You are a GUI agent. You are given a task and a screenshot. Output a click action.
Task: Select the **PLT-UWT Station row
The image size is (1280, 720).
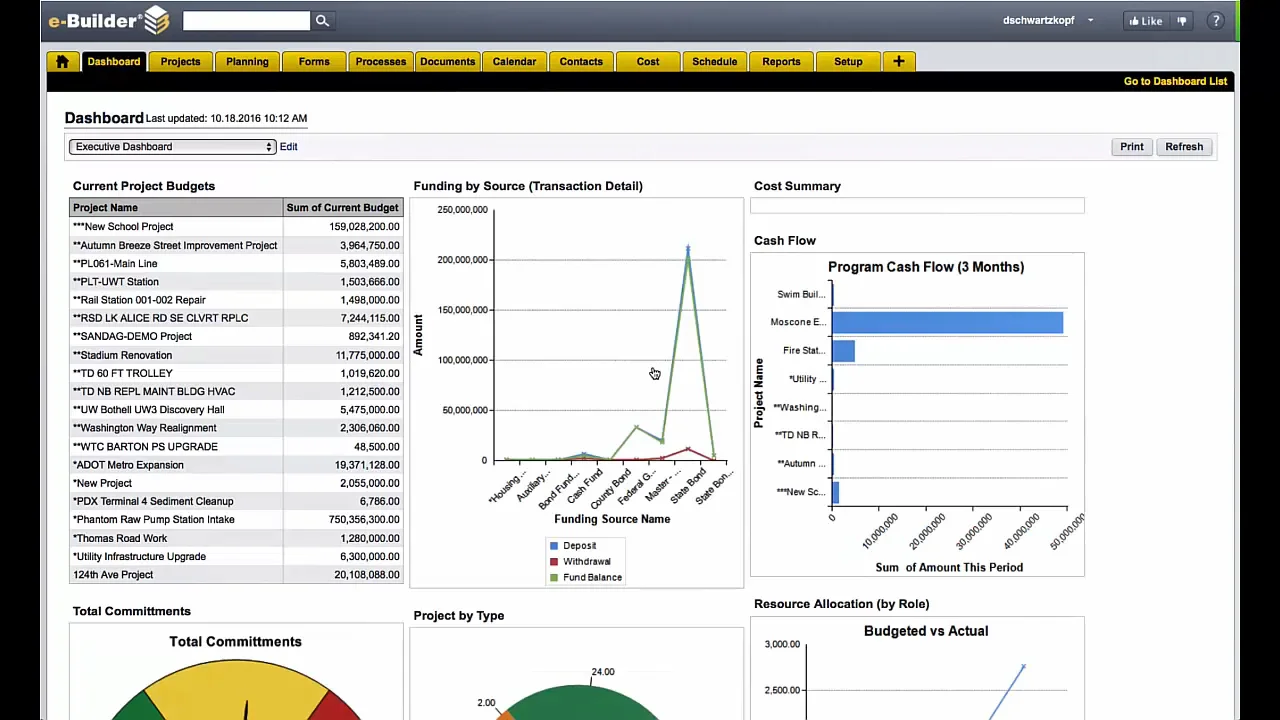[x=236, y=282]
